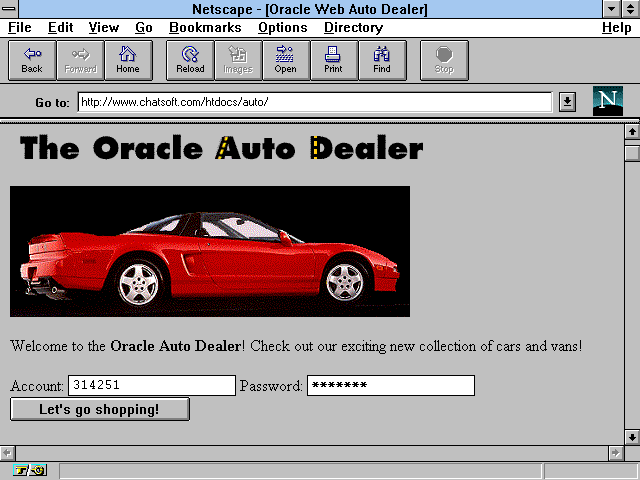Click the Open location toolbar icon
This screenshot has height=480, width=640.
(x=285, y=60)
